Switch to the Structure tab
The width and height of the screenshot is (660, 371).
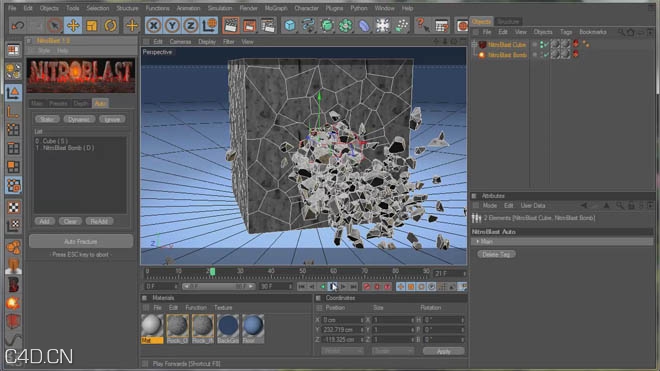click(x=508, y=21)
